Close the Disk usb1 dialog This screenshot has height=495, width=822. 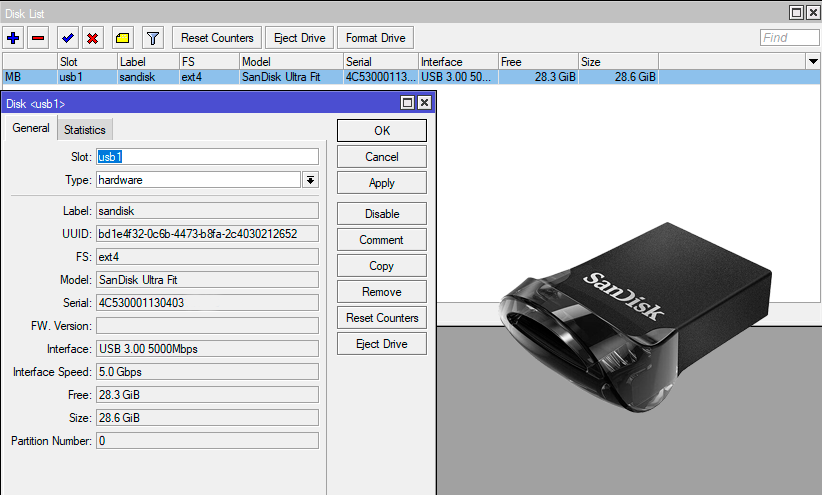(424, 103)
